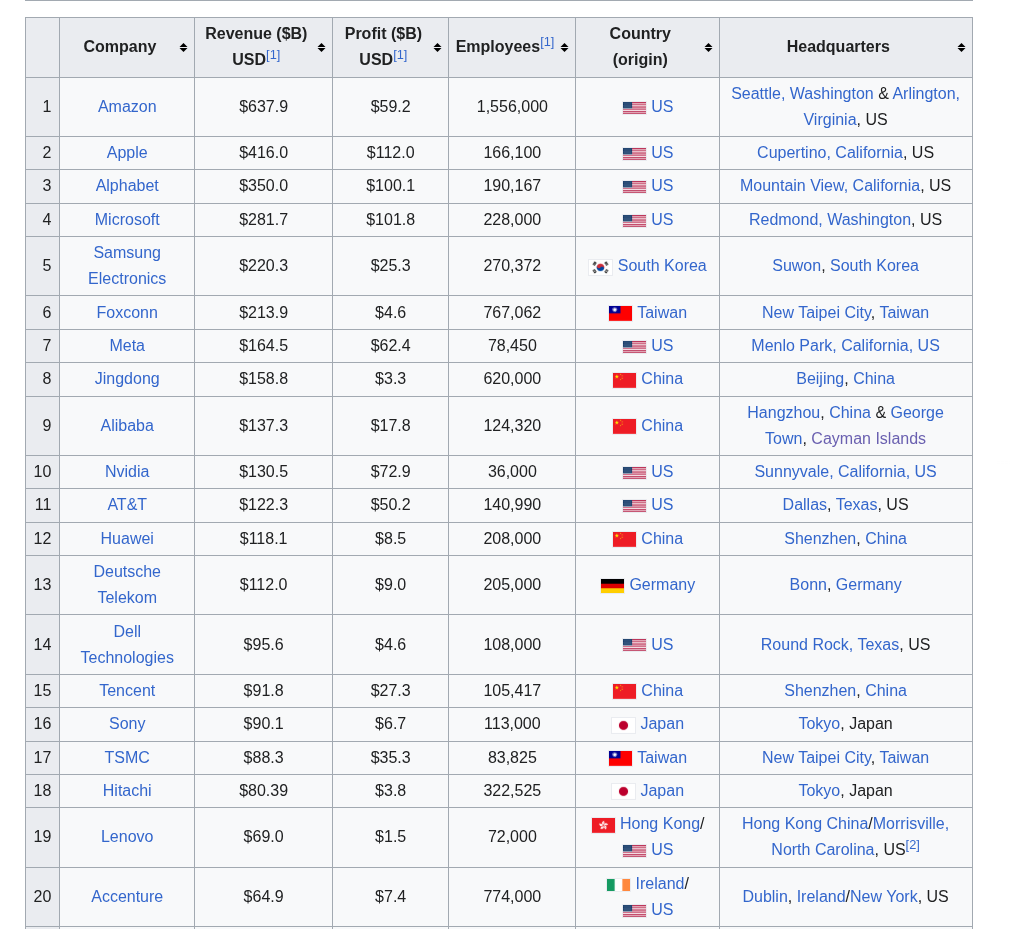Open the Sony company link
Image resolution: width=1010 pixels, height=929 pixels.
[127, 723]
